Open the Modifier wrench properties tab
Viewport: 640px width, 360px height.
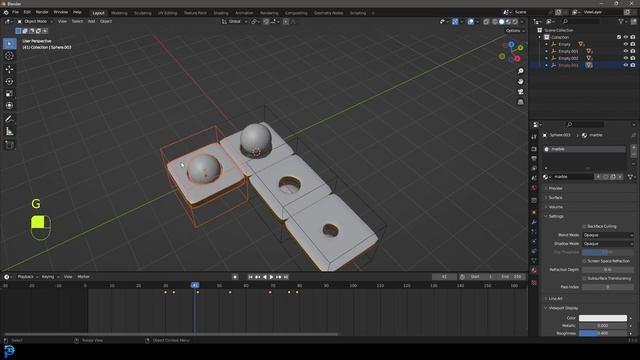534,222
